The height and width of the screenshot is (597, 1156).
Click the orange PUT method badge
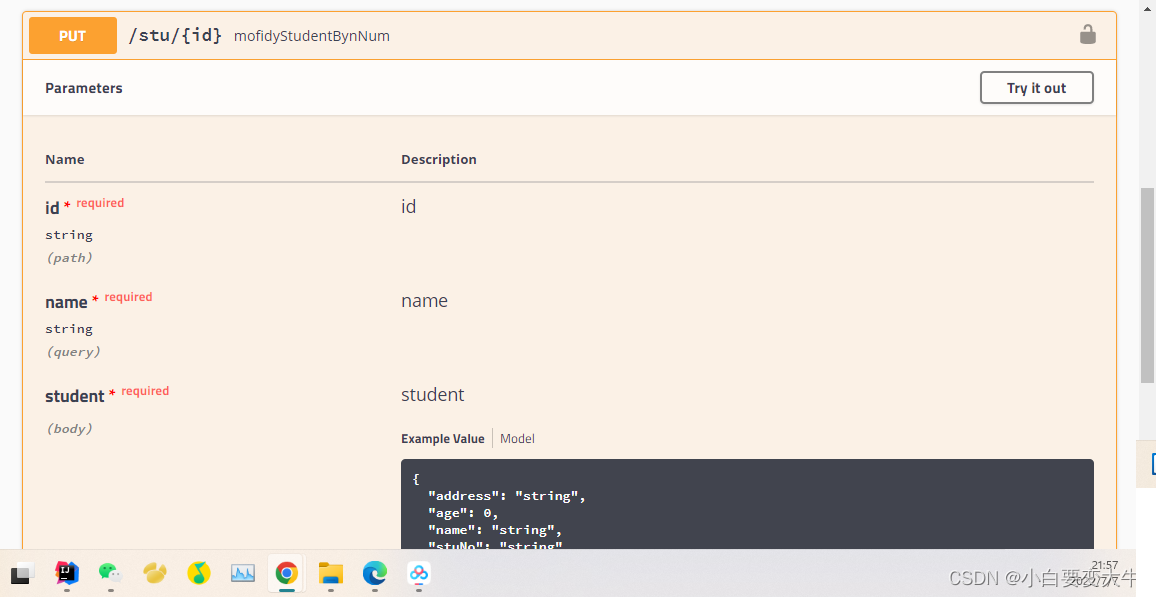73,35
